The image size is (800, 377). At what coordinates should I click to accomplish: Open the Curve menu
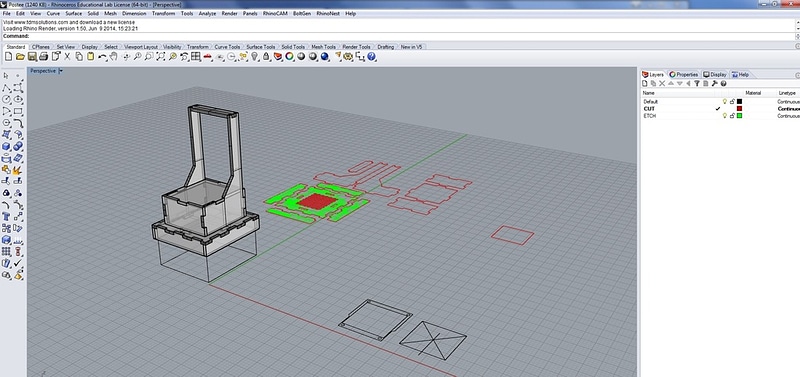click(x=53, y=14)
